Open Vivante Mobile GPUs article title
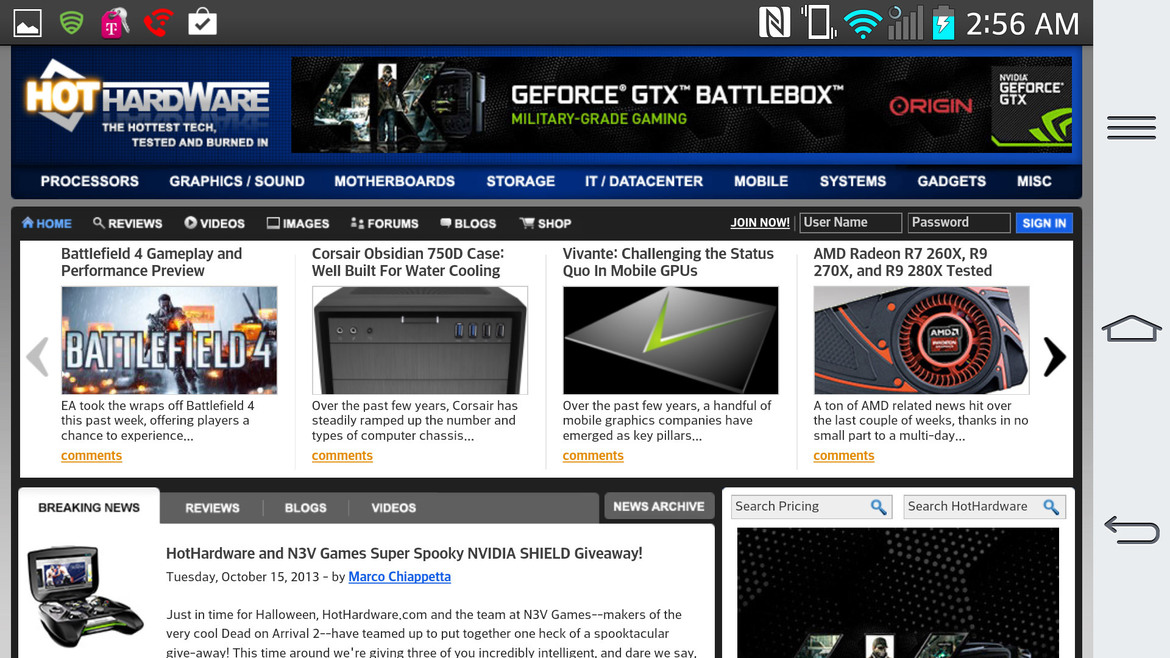Screen dimensions: 1170x658 (x=668, y=262)
